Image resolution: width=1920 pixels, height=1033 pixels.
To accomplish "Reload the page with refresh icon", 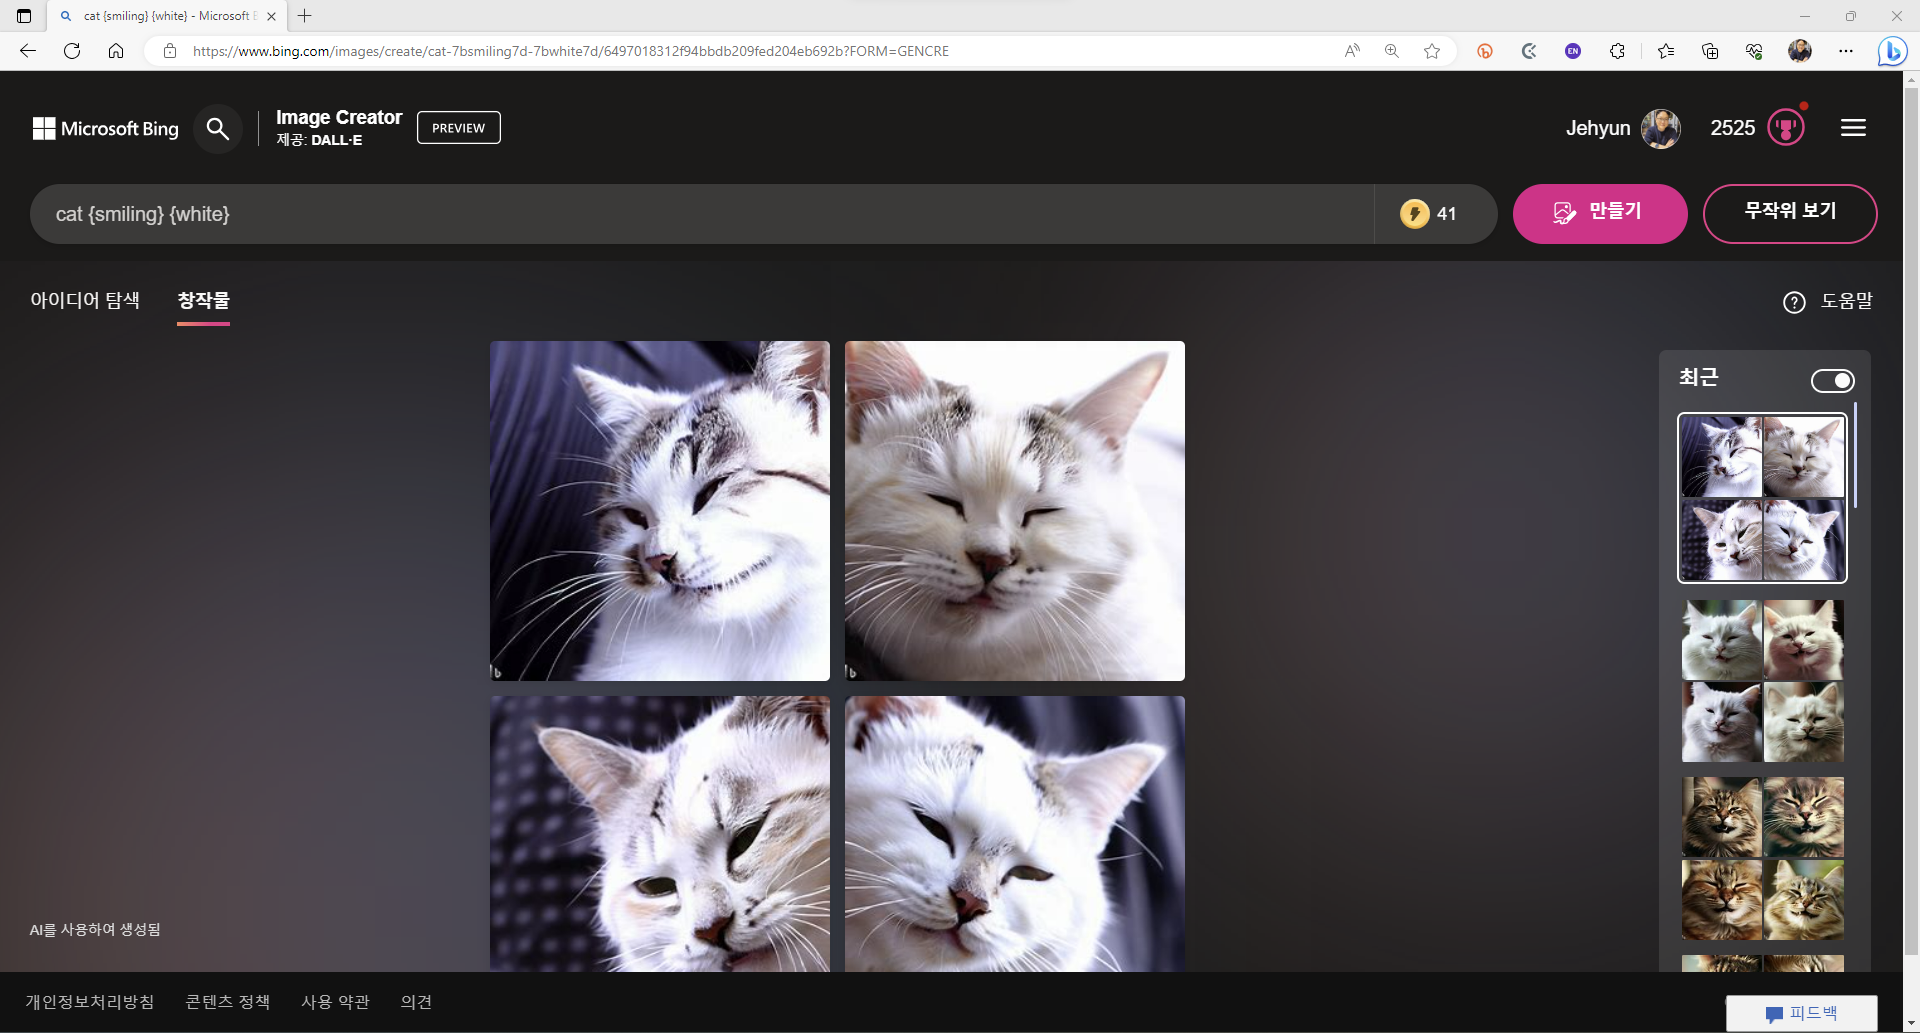I will [72, 51].
